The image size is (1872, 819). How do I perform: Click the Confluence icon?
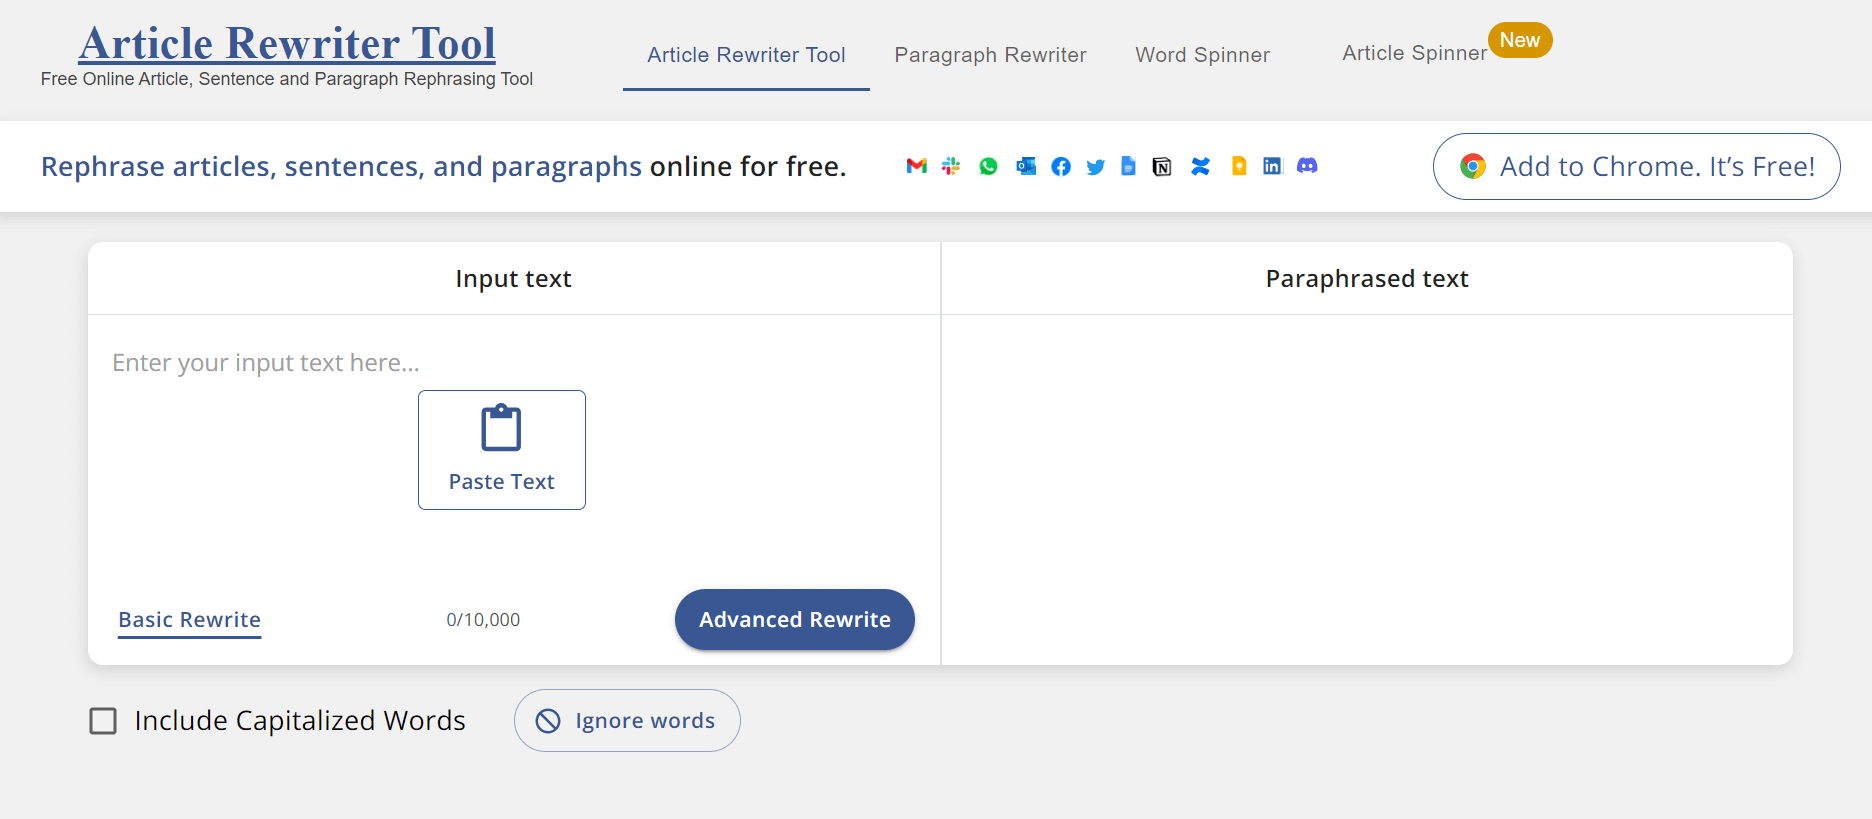[1201, 166]
